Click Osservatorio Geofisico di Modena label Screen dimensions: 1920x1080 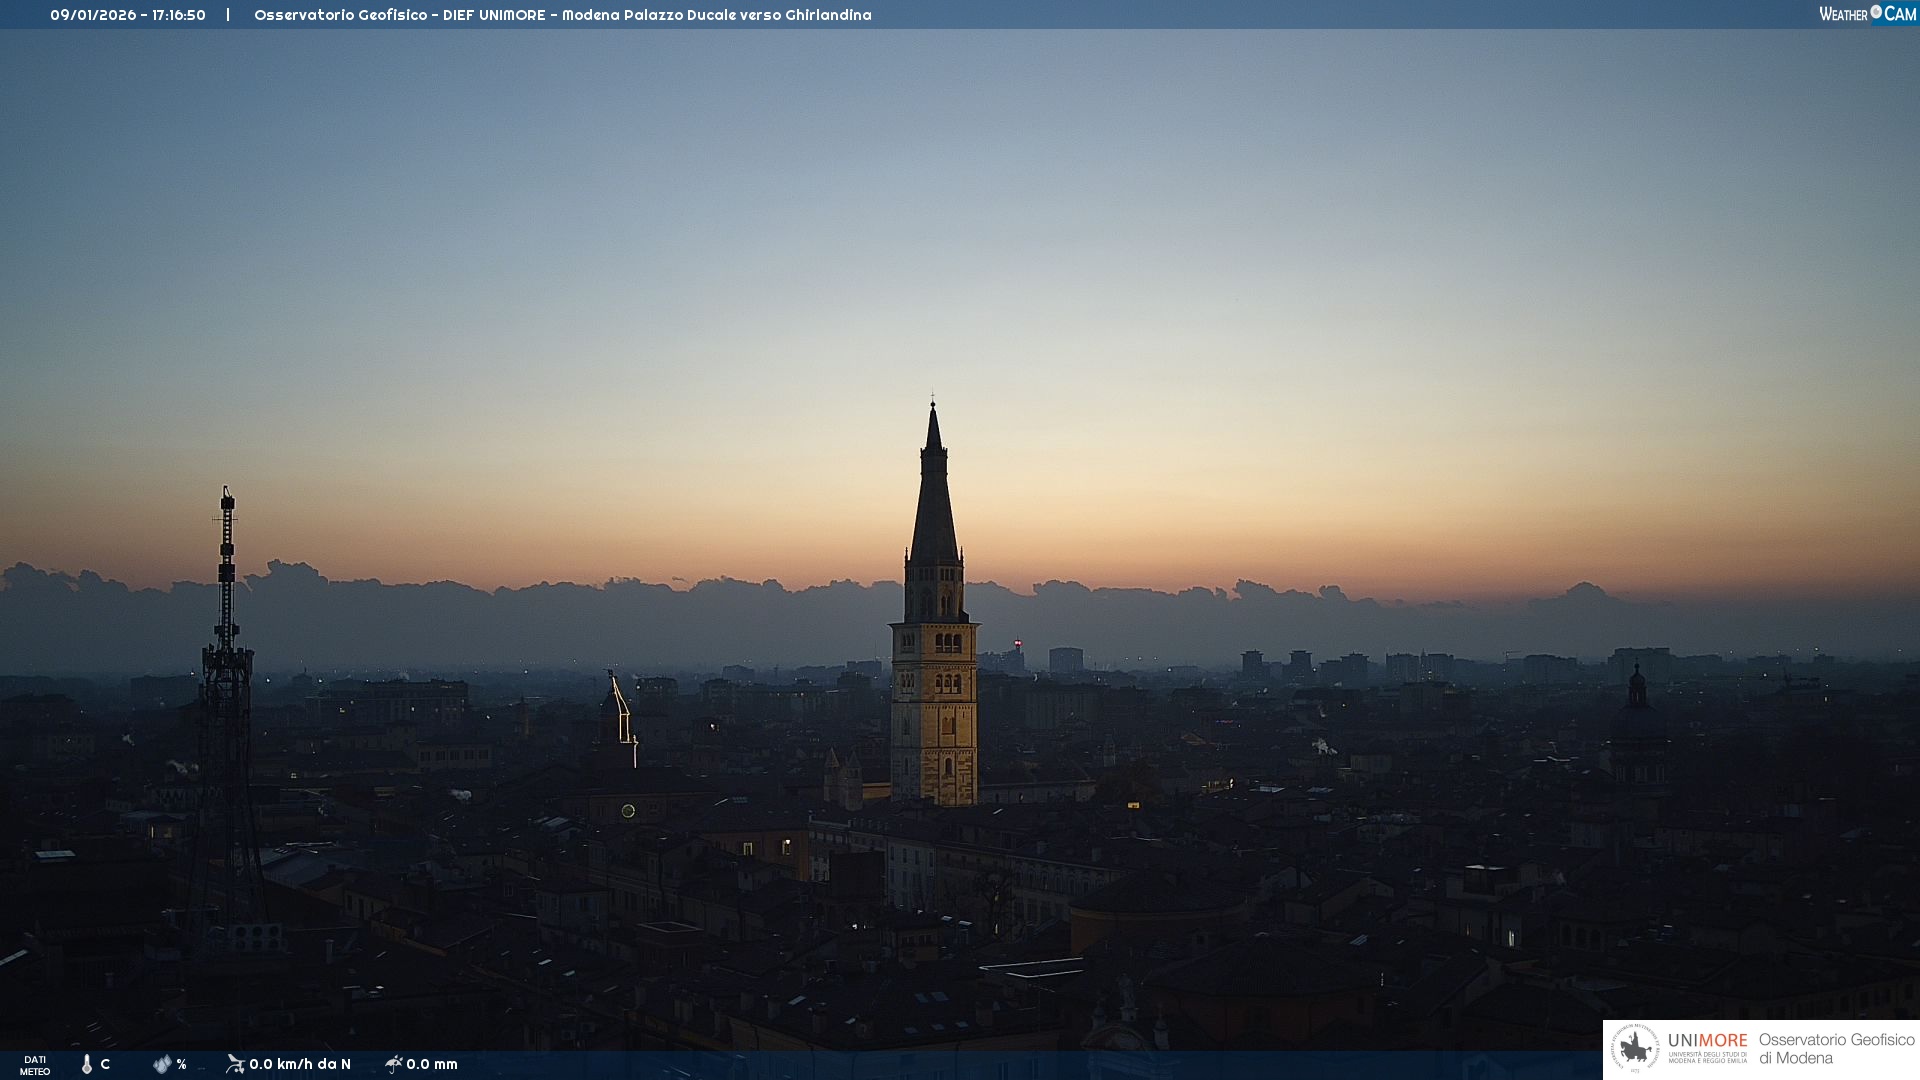pyautogui.click(x=1836, y=1049)
